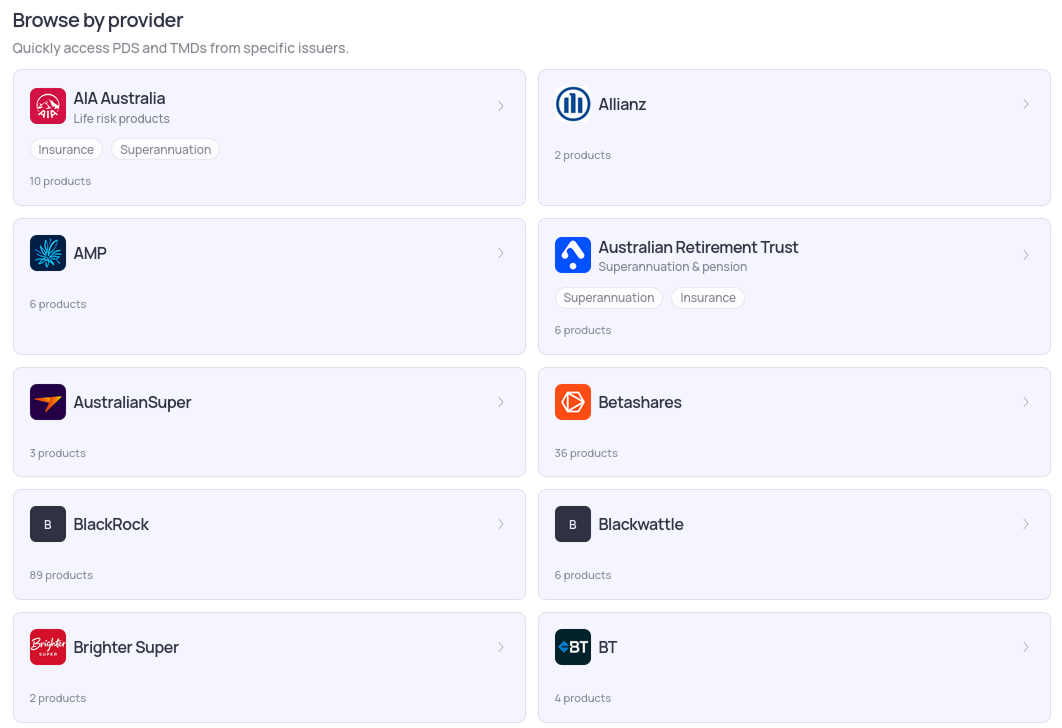Click the "Life risk products" subtitle

(121, 119)
